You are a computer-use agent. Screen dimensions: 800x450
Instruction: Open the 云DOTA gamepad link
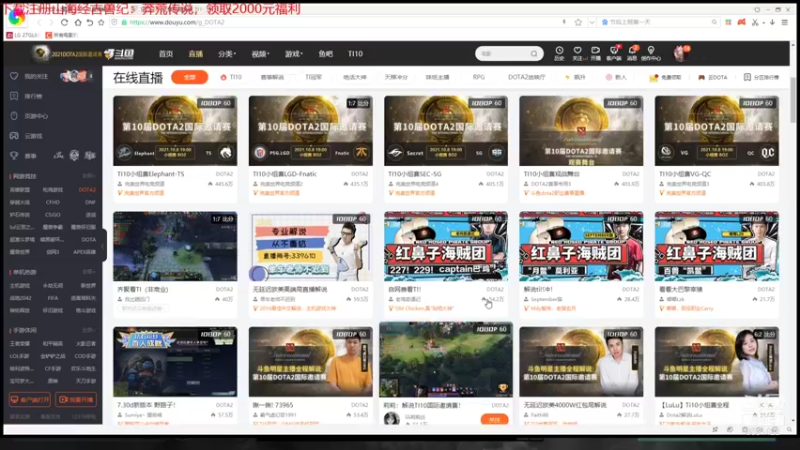(x=713, y=78)
